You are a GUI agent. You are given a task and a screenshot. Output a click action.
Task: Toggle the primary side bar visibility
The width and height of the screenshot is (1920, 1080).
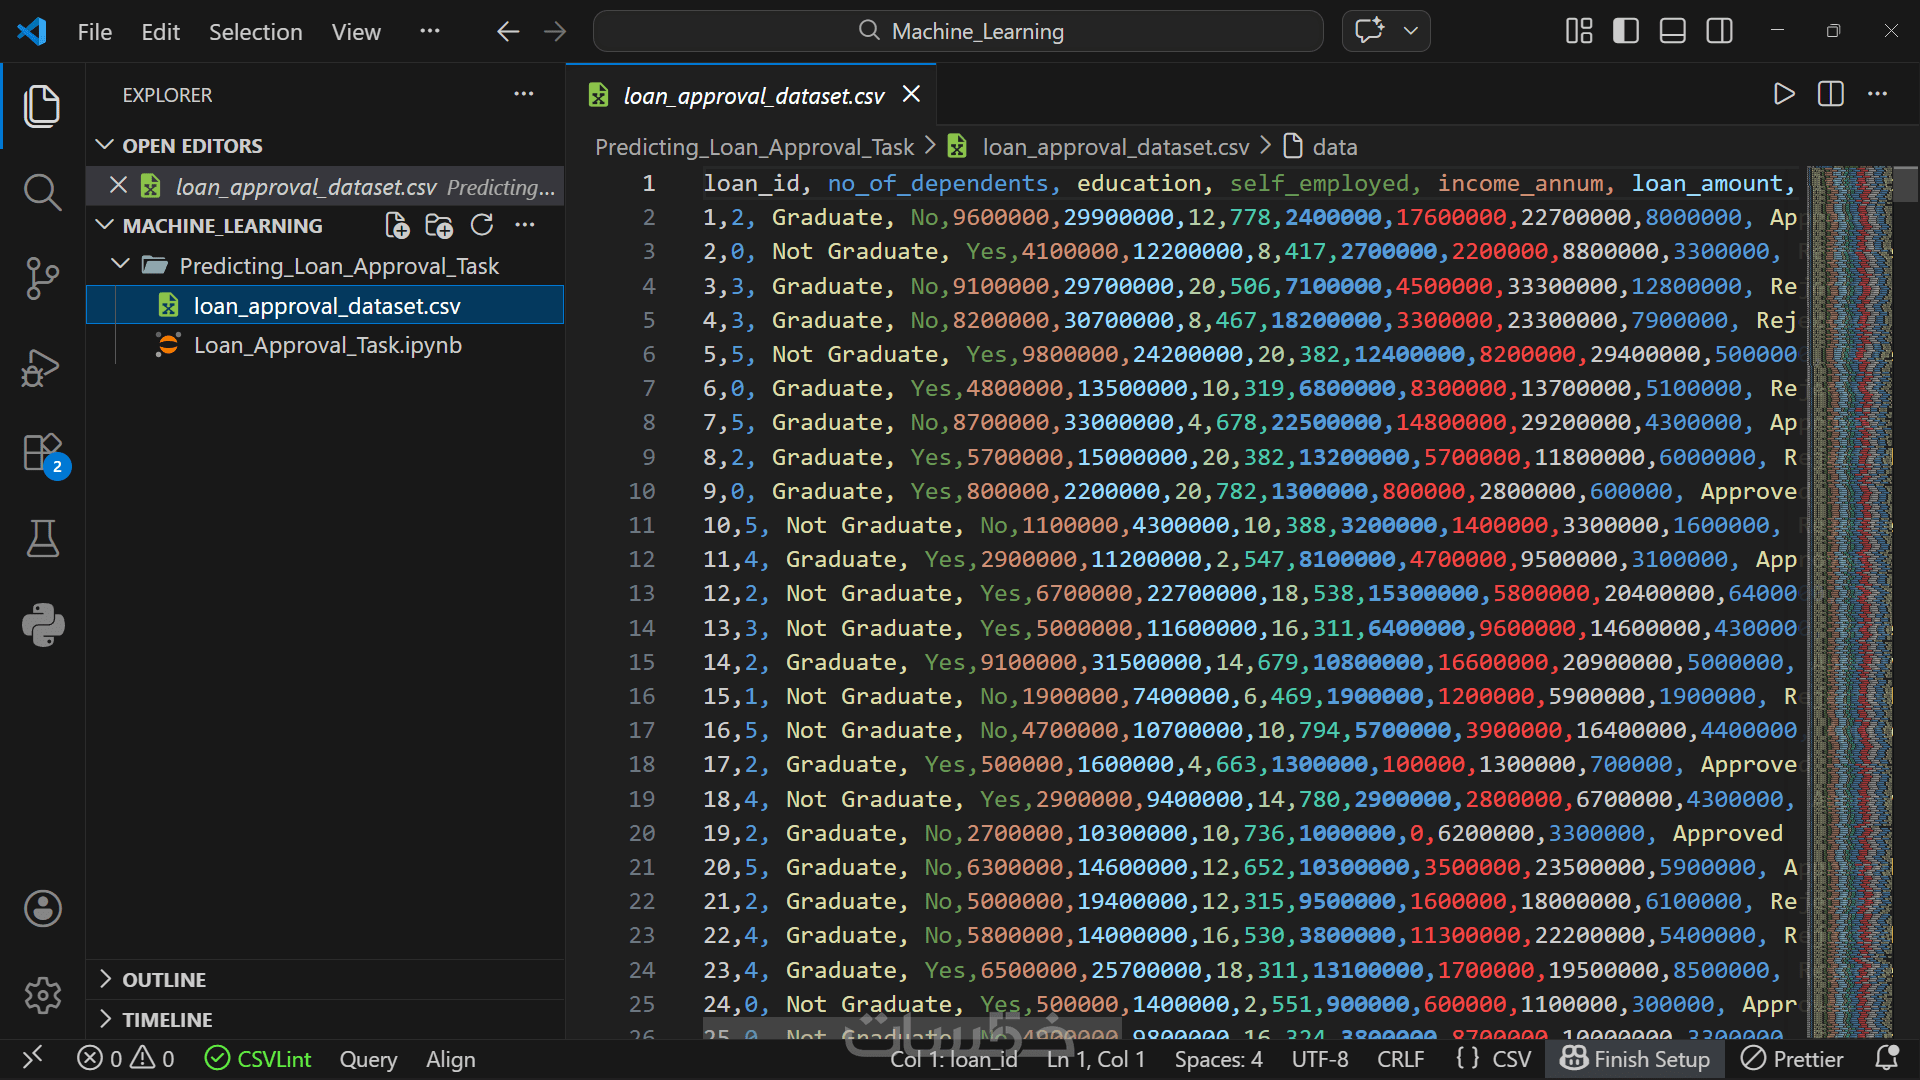(1626, 31)
